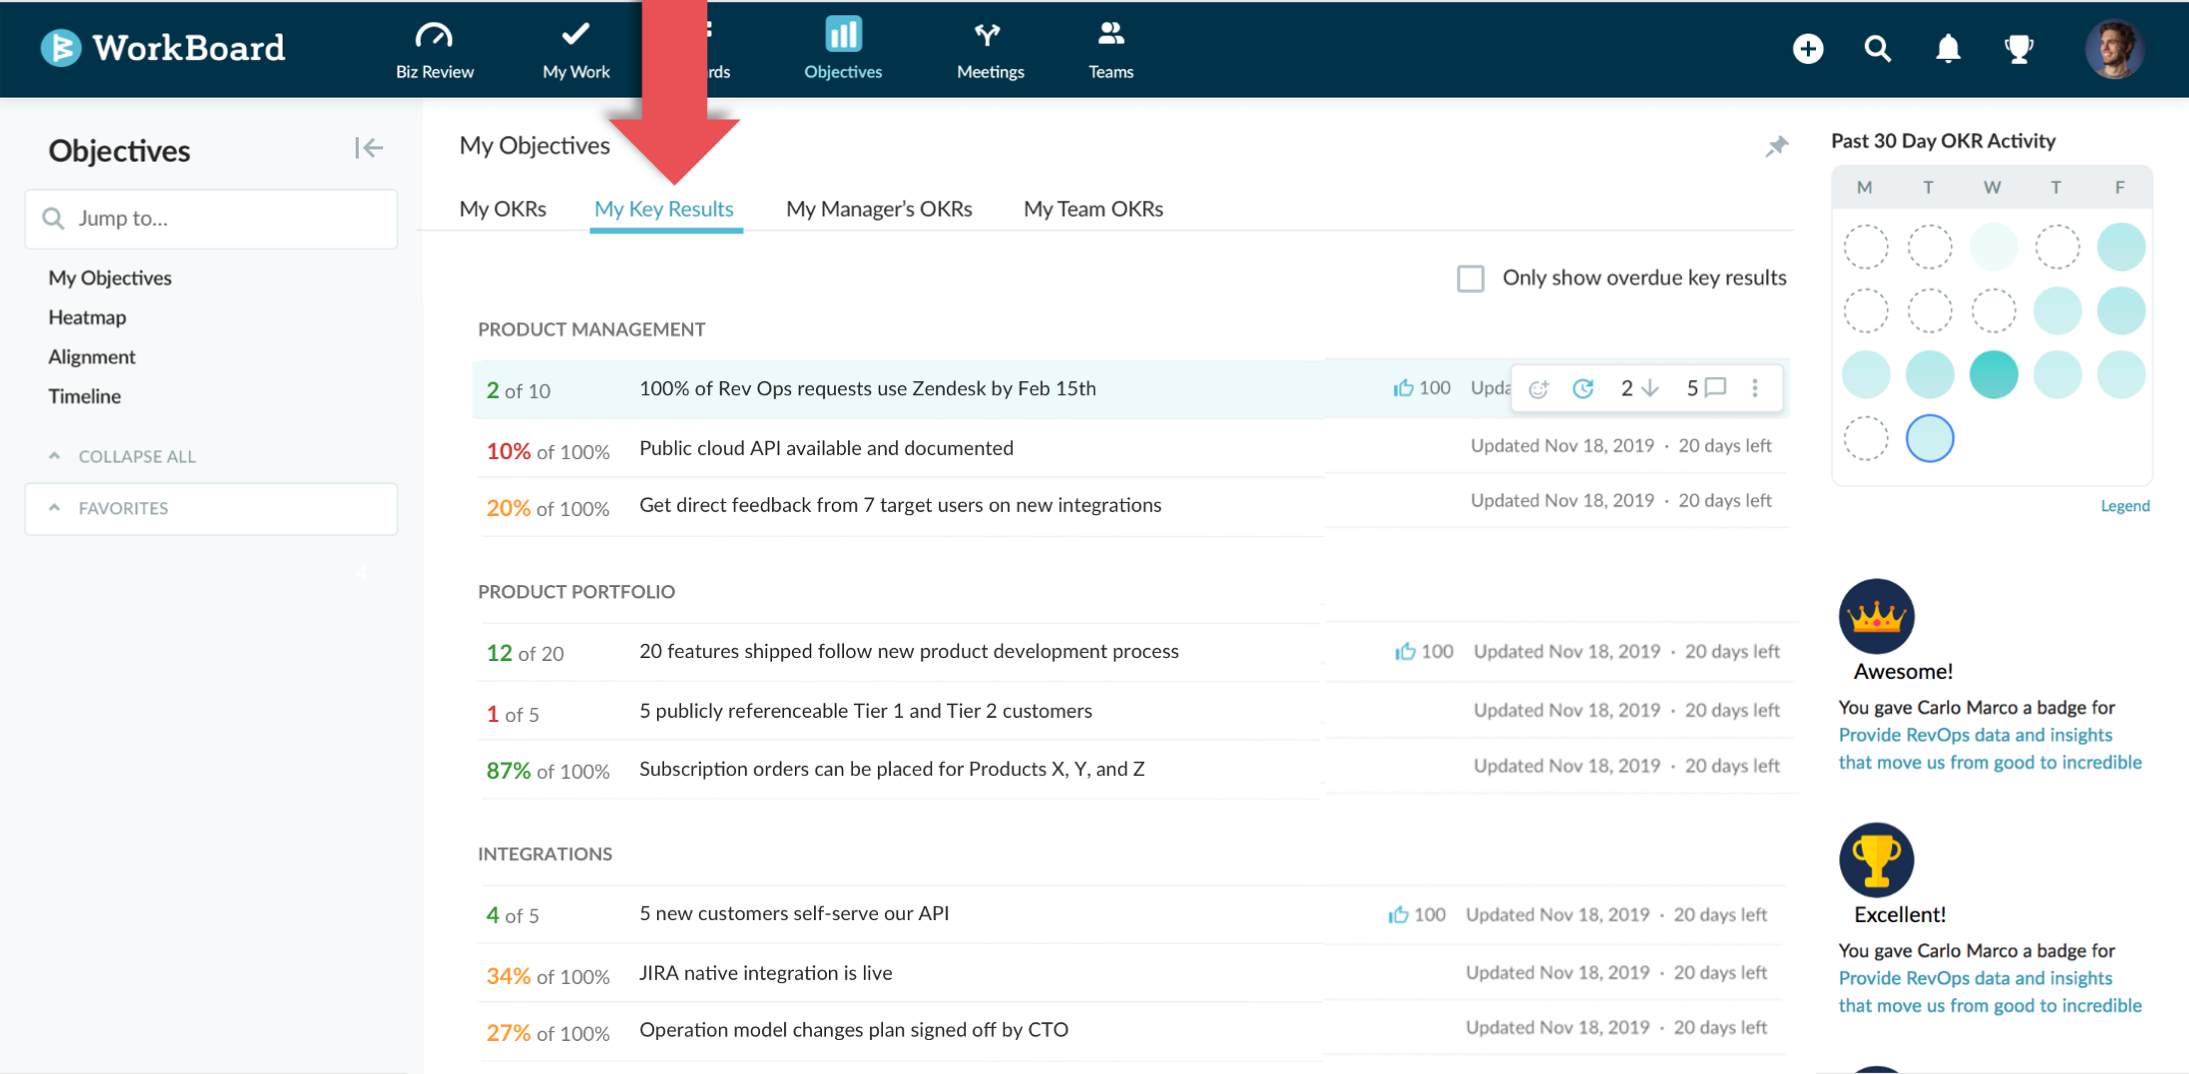Open comments on the Zendesk key result
This screenshot has width=2189, height=1074.
tap(1706, 388)
